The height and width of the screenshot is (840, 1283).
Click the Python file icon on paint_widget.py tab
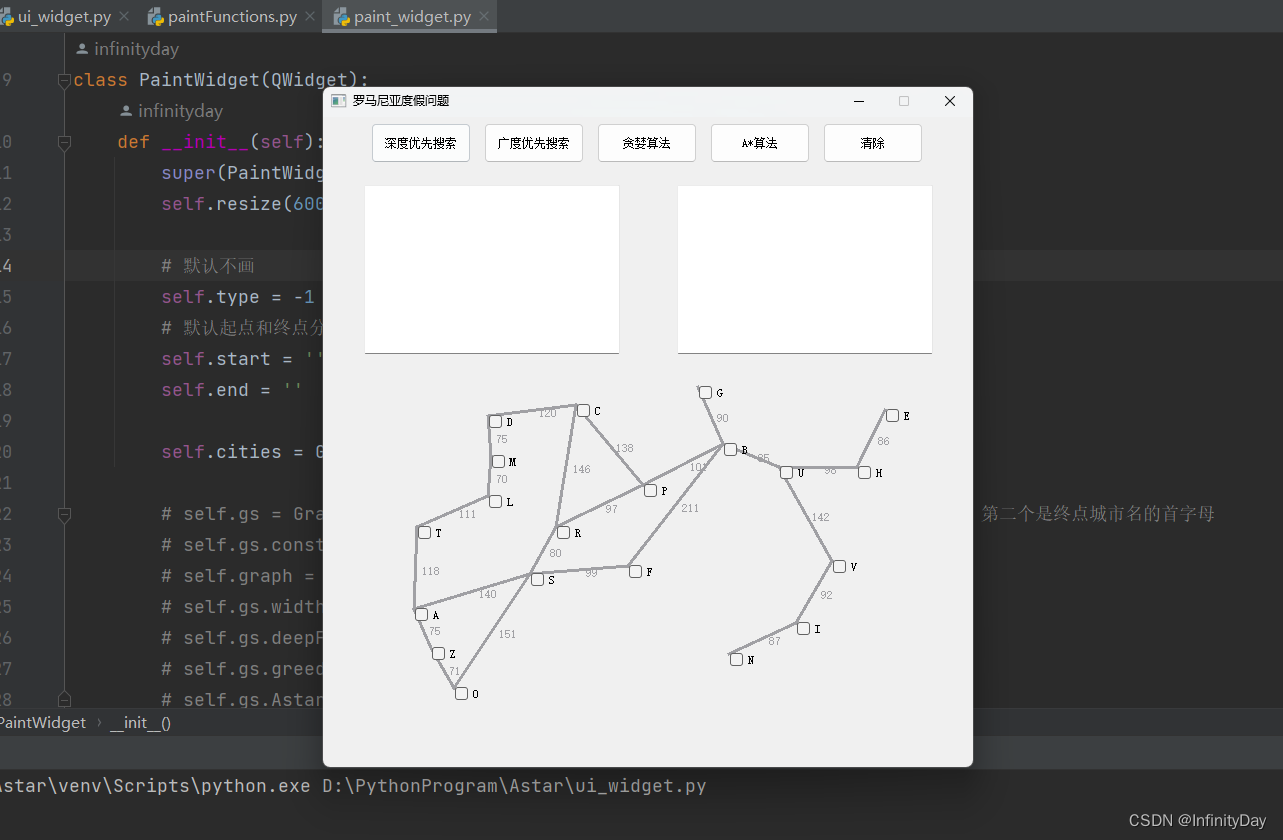tap(342, 17)
